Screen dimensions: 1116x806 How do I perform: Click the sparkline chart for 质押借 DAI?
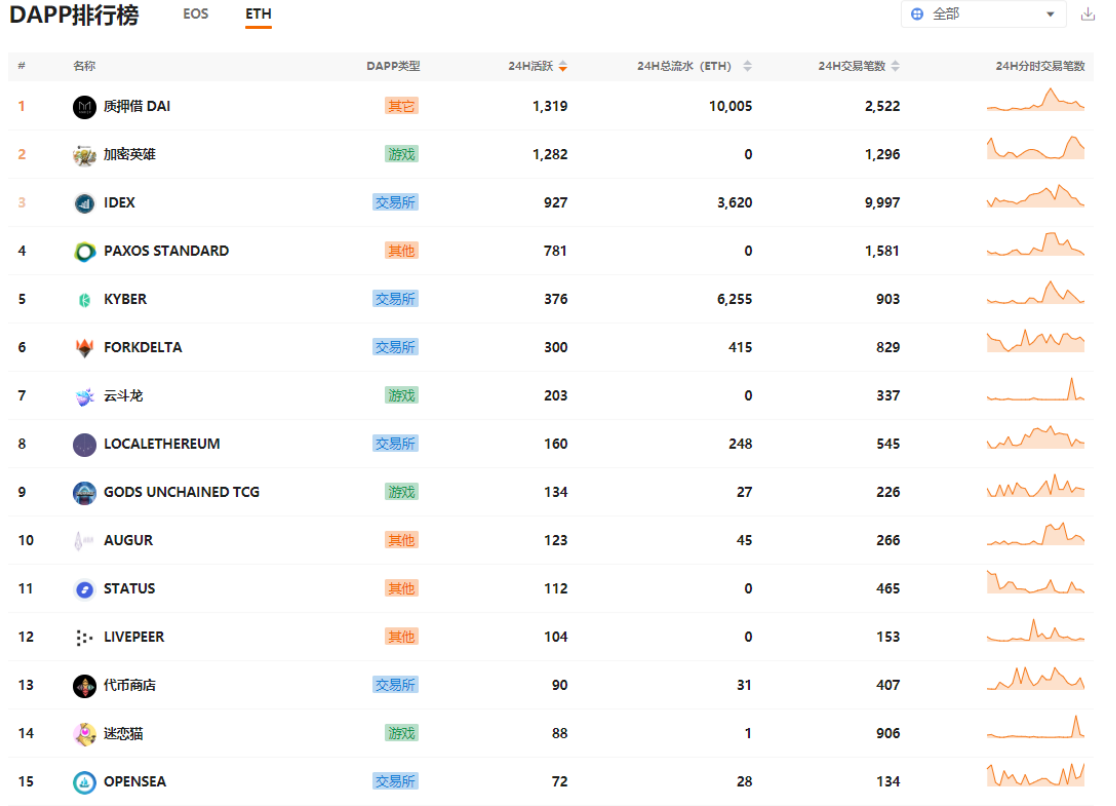[x=1036, y=100]
